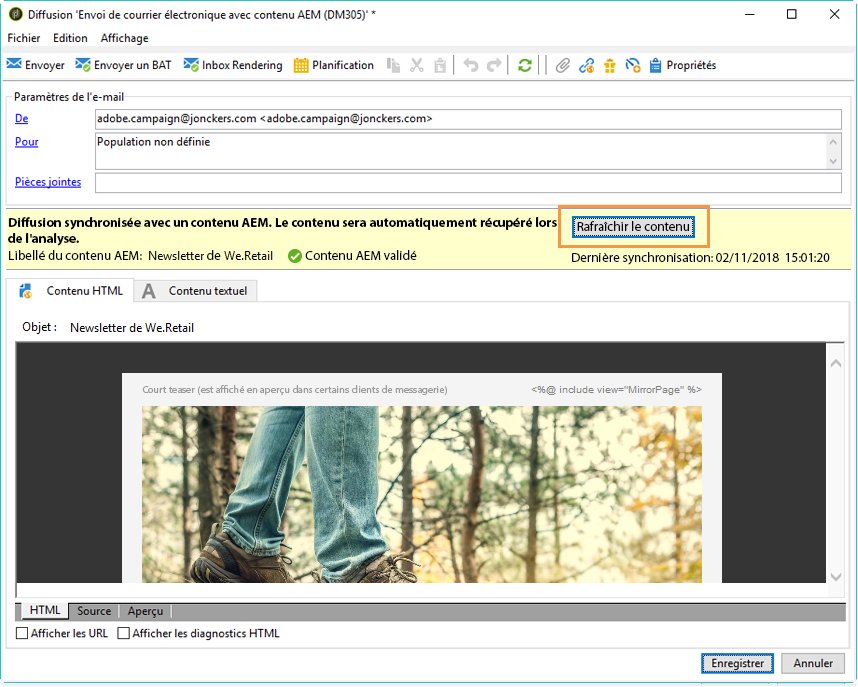Image resolution: width=858 pixels, height=687 pixels.
Task: Click the copy icon in toolbar
Action: (393, 66)
